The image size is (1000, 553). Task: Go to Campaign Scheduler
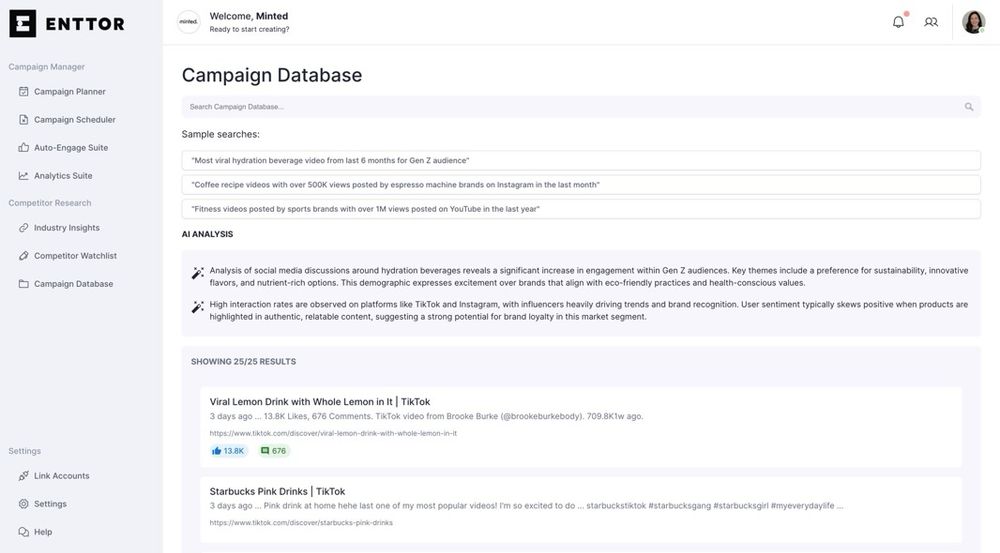coord(75,119)
